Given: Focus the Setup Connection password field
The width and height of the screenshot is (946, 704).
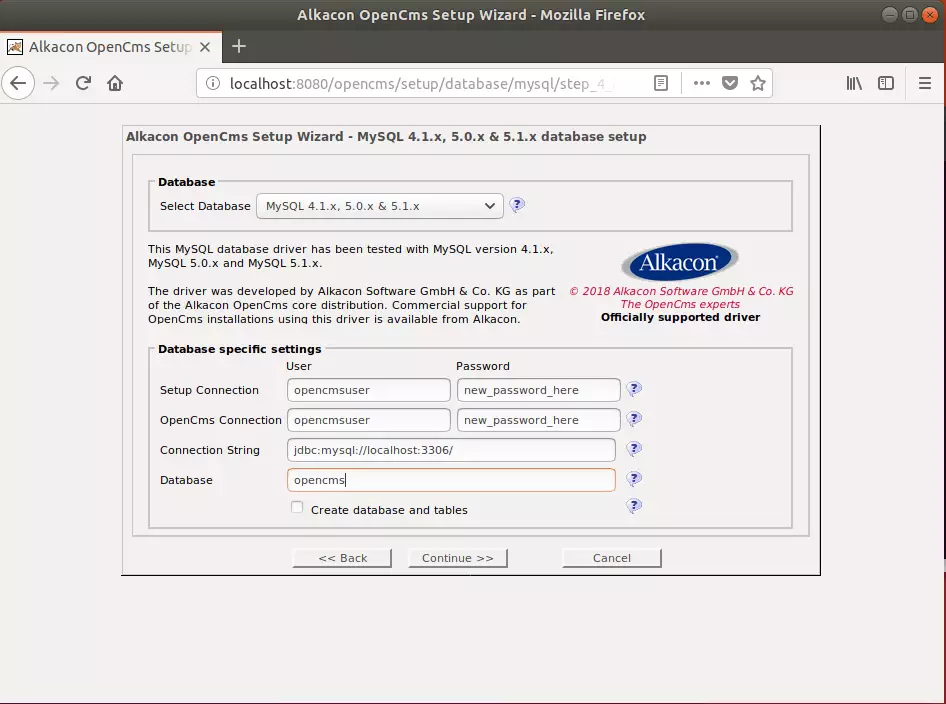Looking at the screenshot, I should pos(539,390).
